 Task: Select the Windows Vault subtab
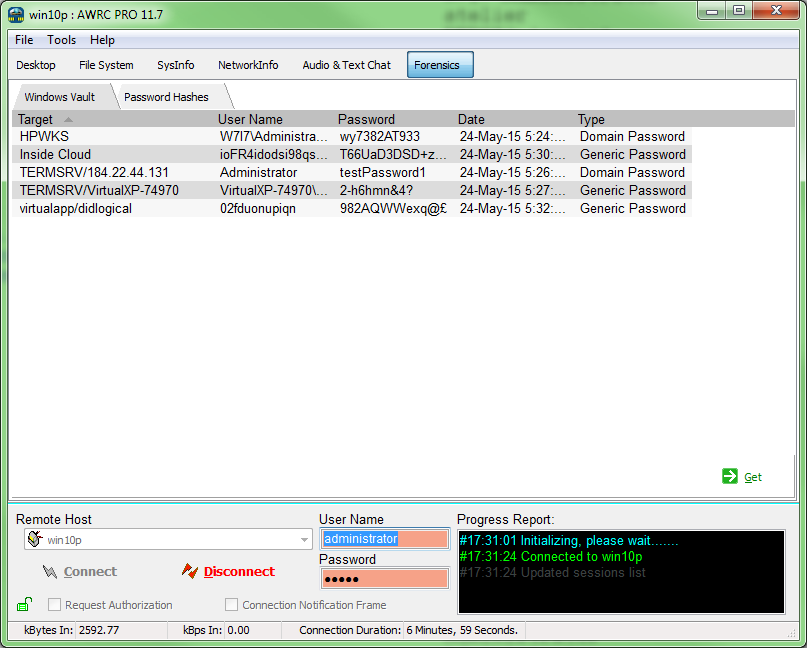(x=60, y=97)
